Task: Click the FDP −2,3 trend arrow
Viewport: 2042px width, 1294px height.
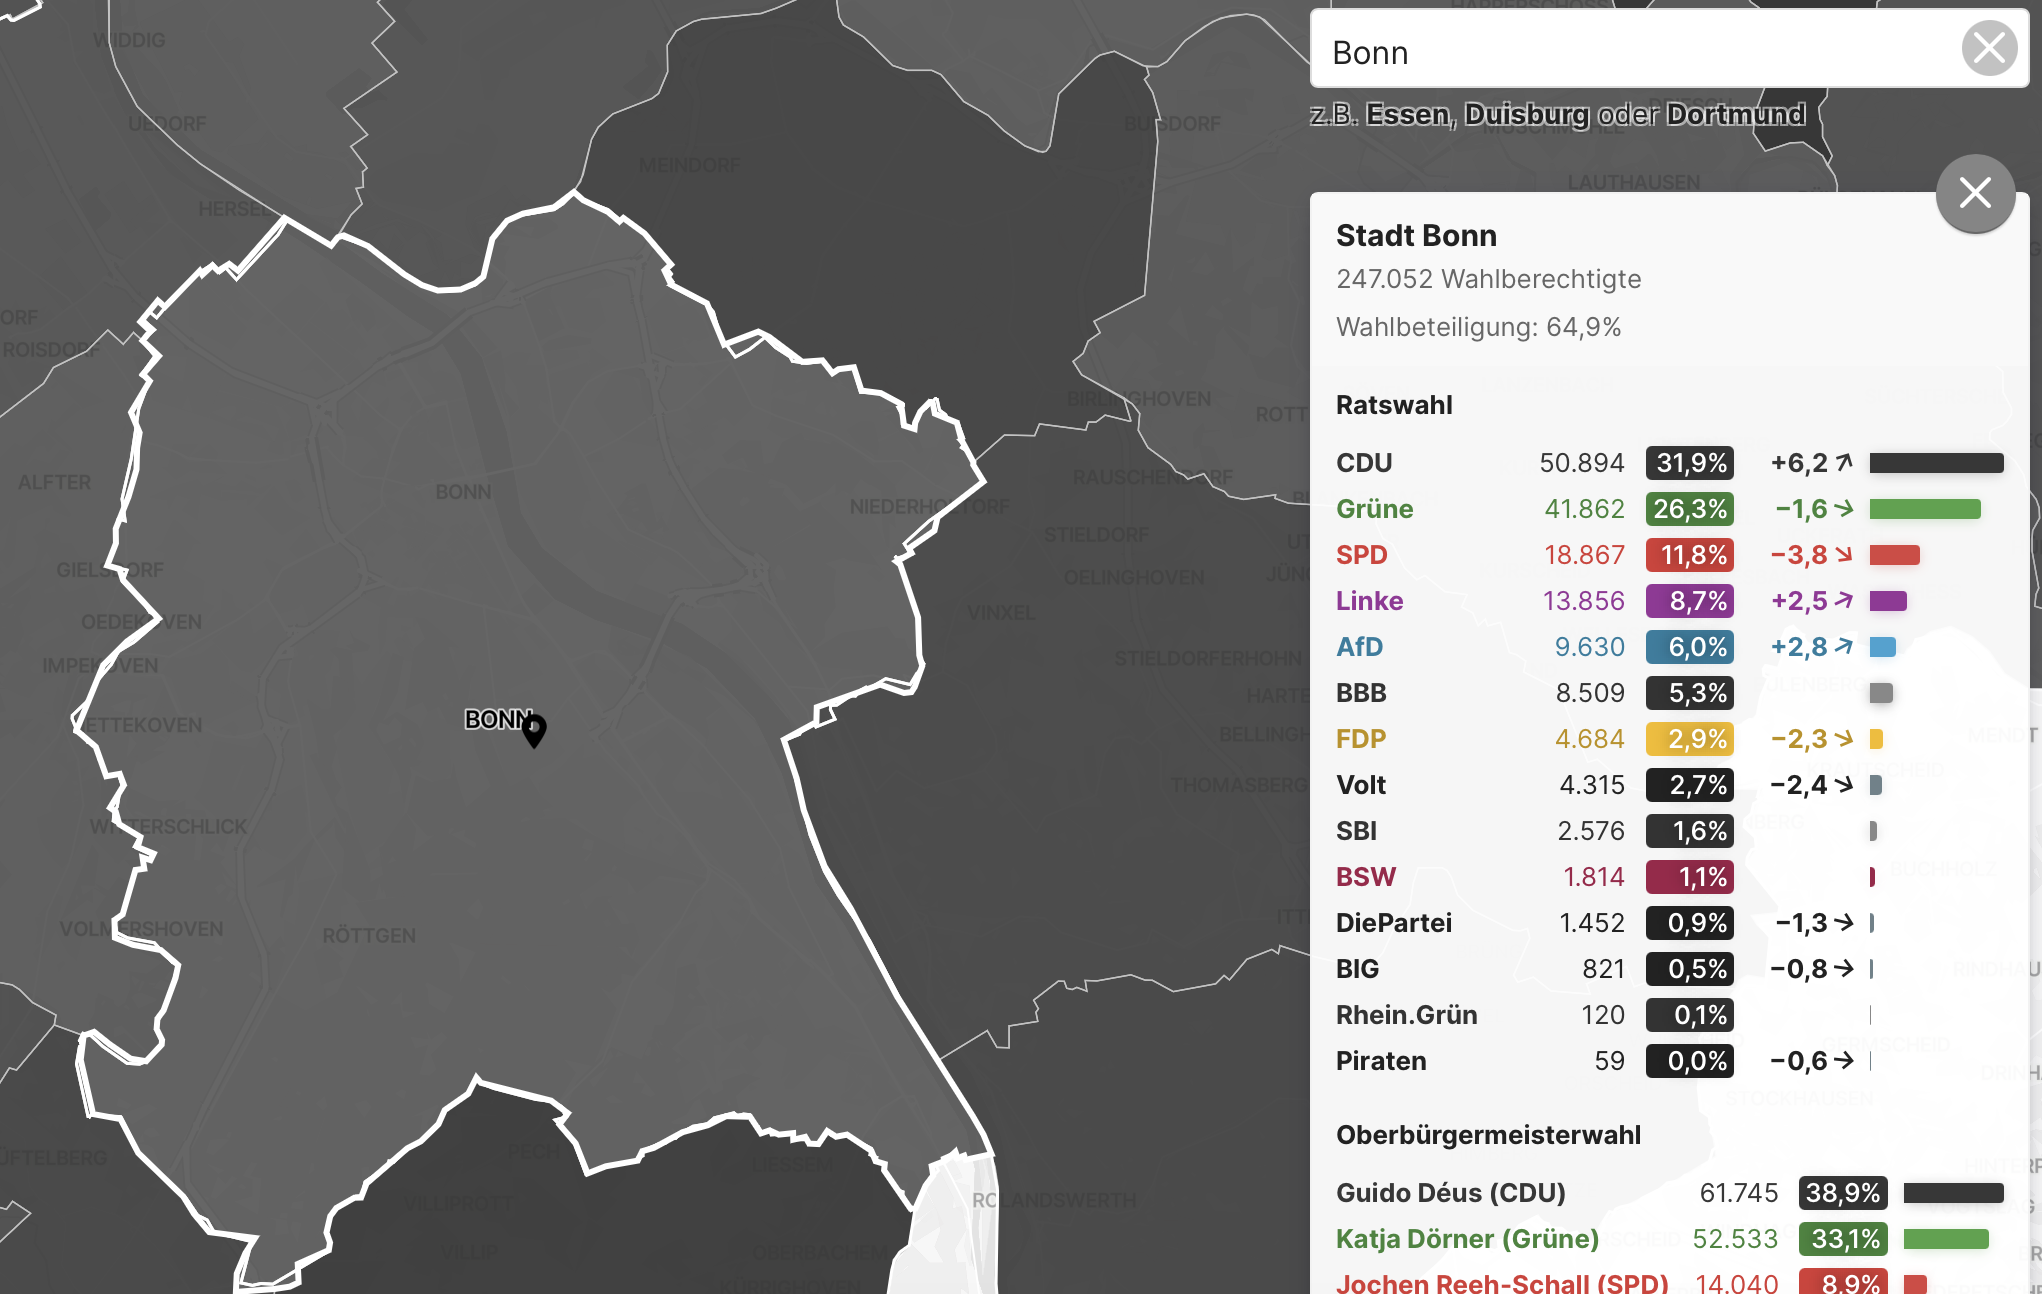Action: pyautogui.click(x=1844, y=738)
